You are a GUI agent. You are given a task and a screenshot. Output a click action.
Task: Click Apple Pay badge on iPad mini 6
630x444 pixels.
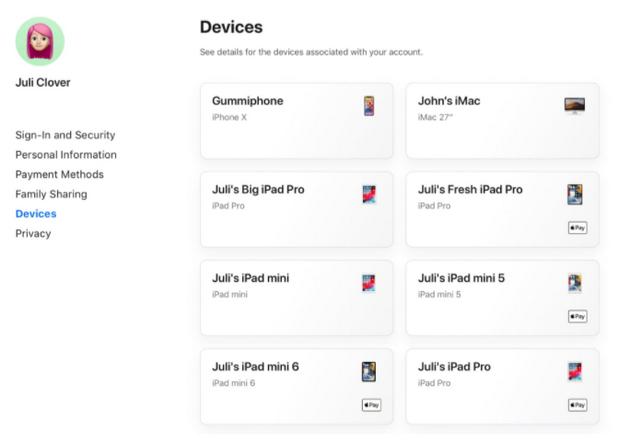tap(371, 405)
